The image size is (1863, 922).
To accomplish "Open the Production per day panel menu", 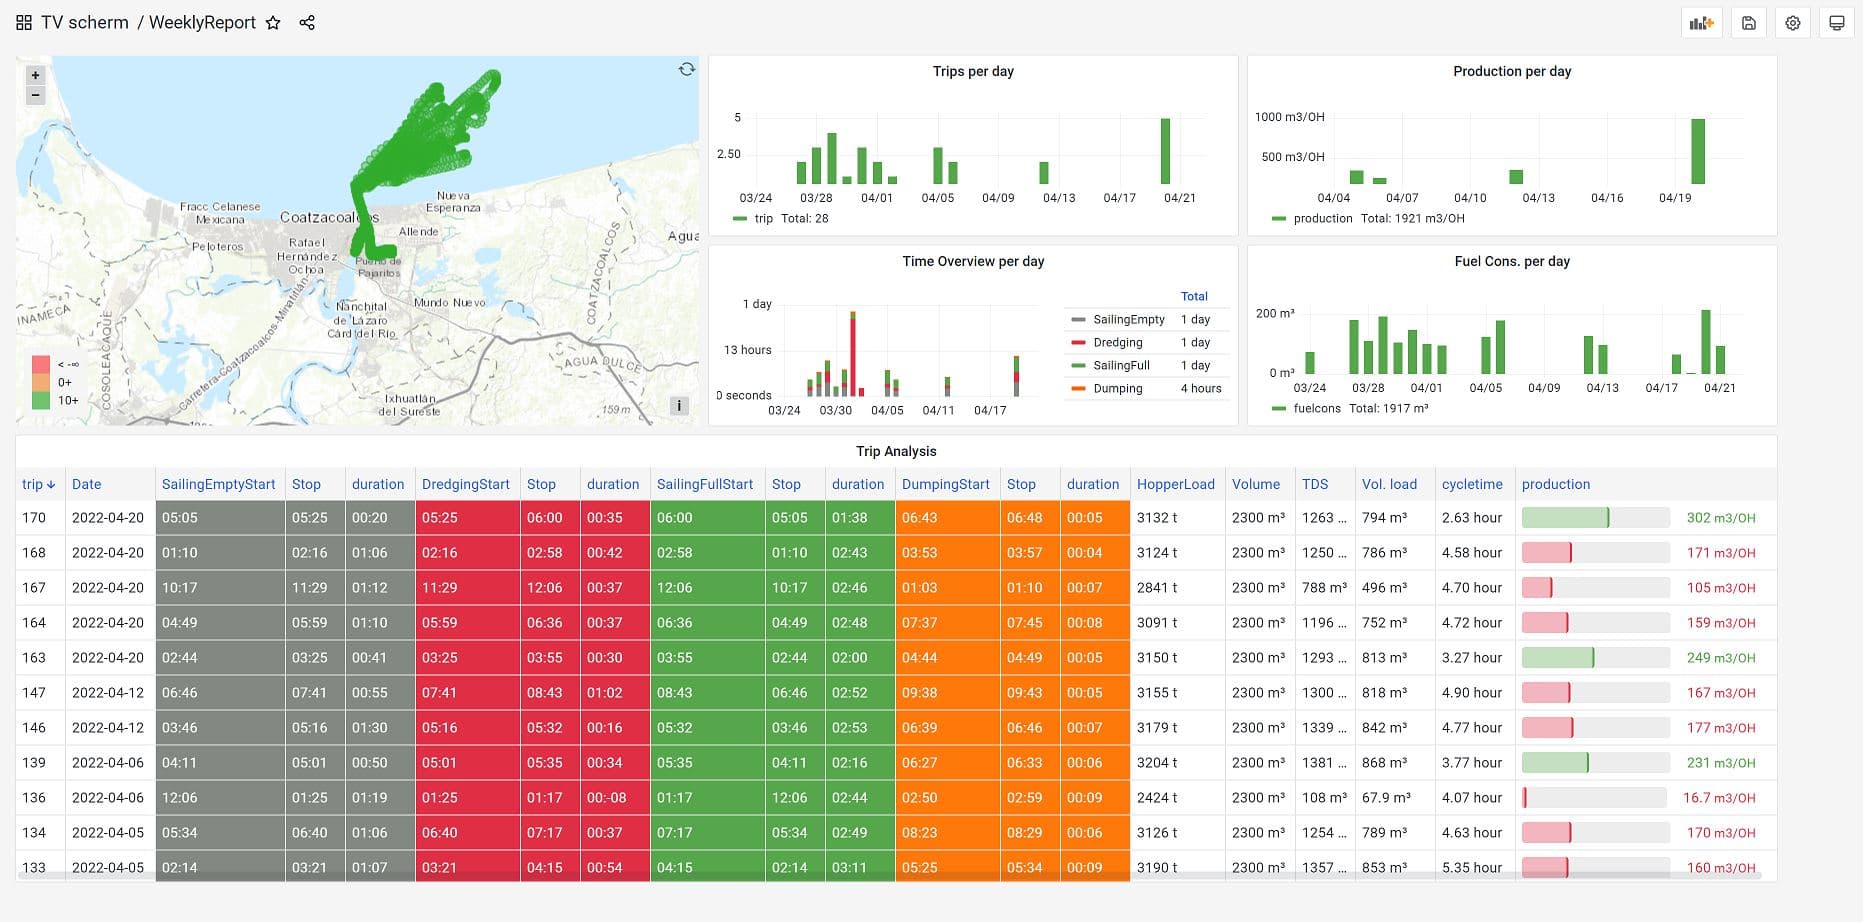I will pos(1512,71).
